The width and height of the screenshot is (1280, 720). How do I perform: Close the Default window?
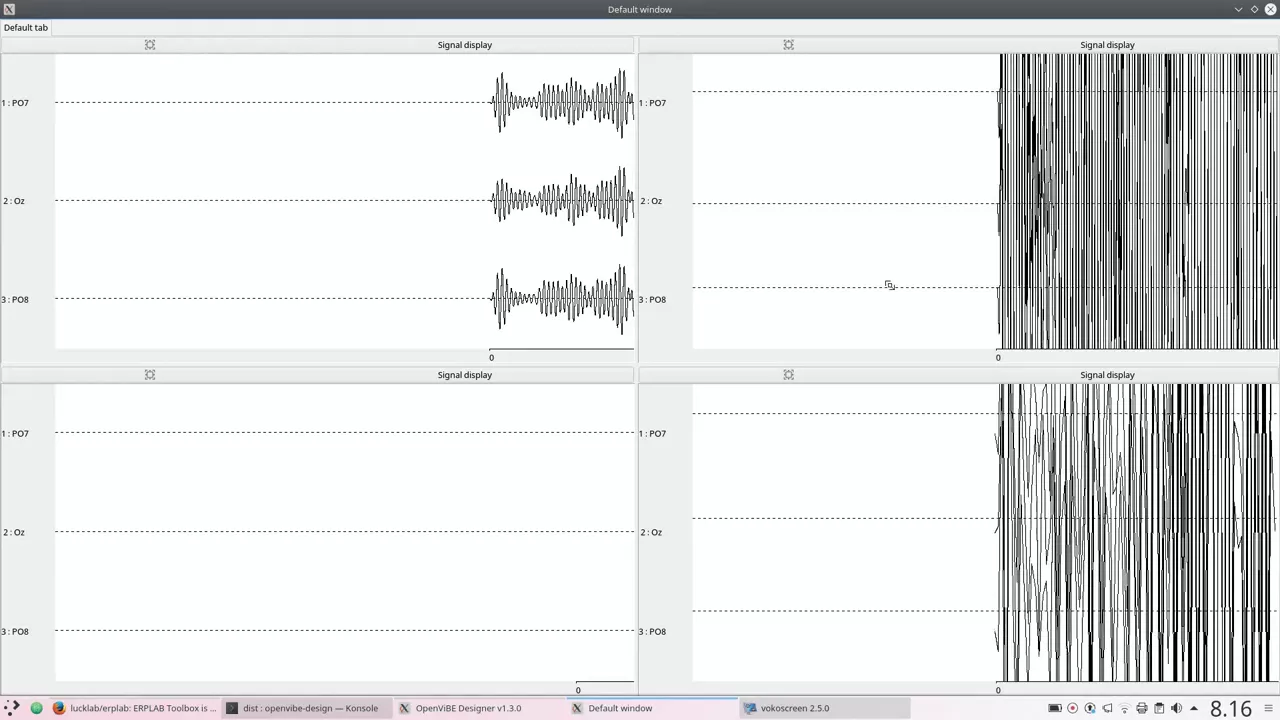click(x=1270, y=9)
